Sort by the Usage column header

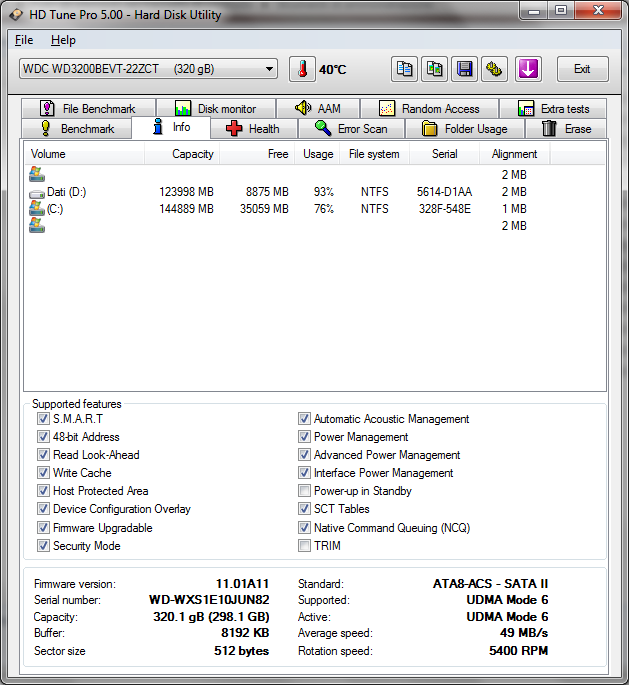pyautogui.click(x=316, y=154)
